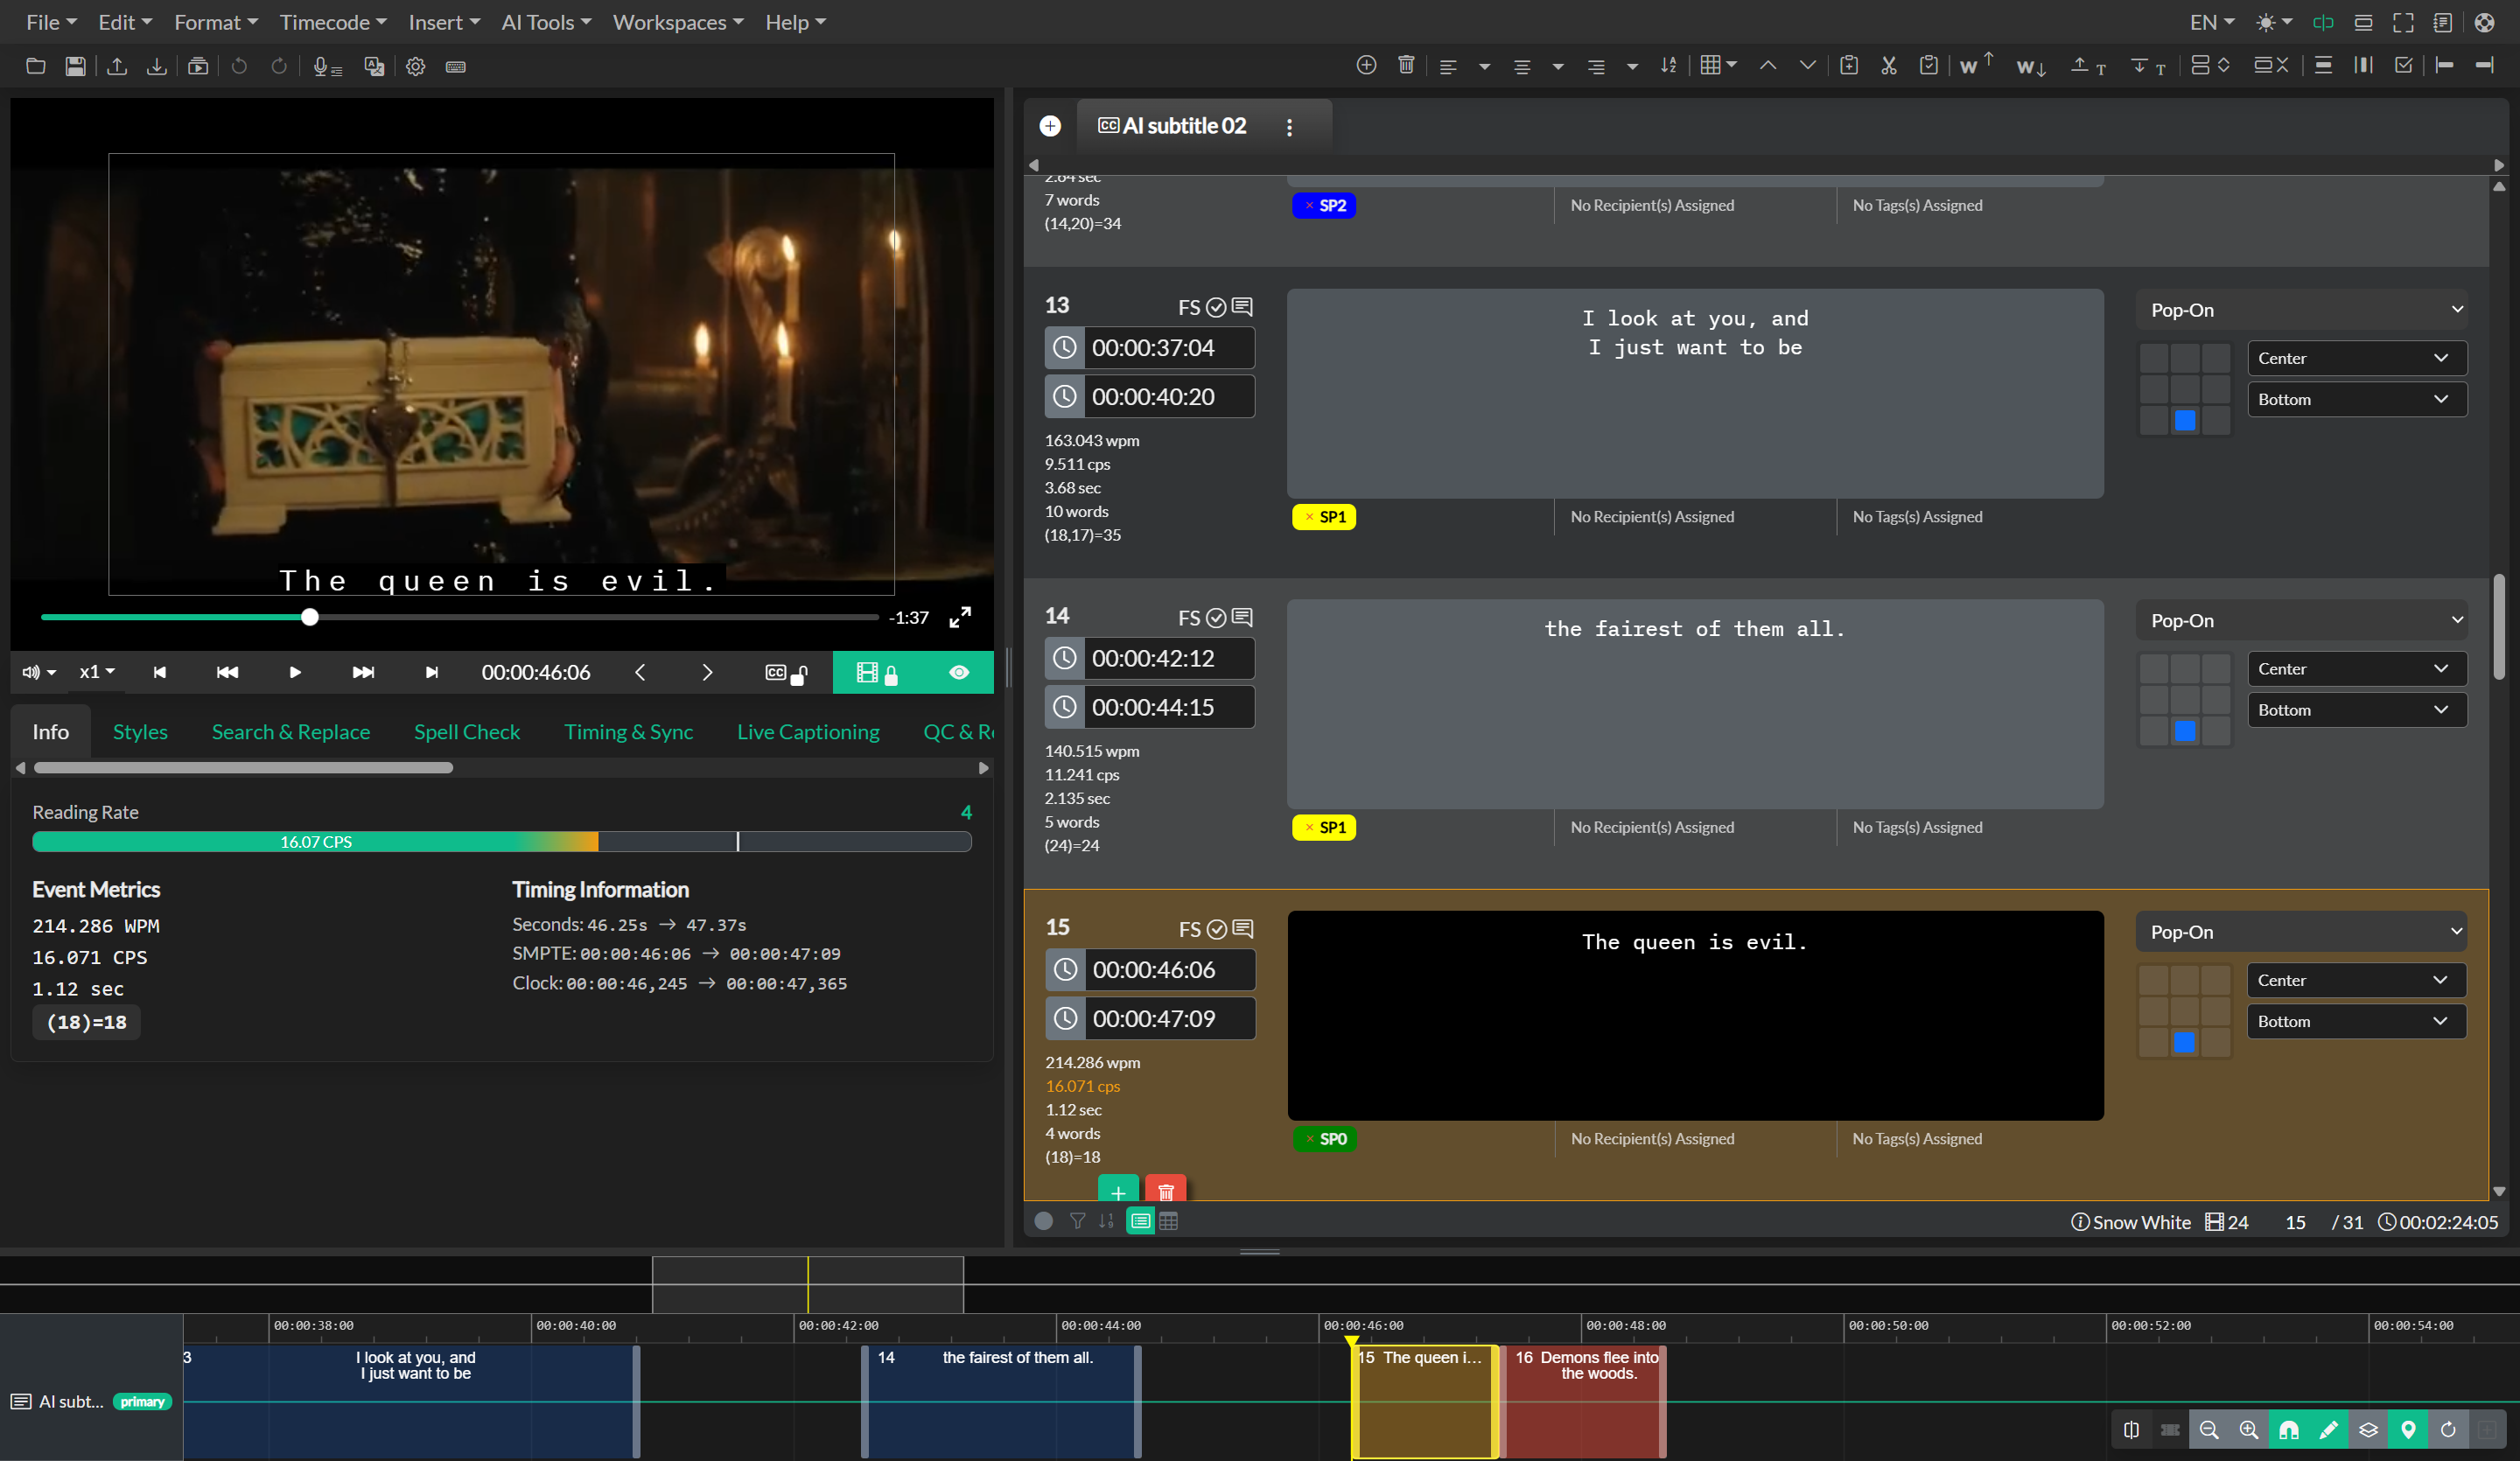2520x1461 pixels.
Task: Open the Bottom position dropdown for event 14
Action: click(2357, 710)
